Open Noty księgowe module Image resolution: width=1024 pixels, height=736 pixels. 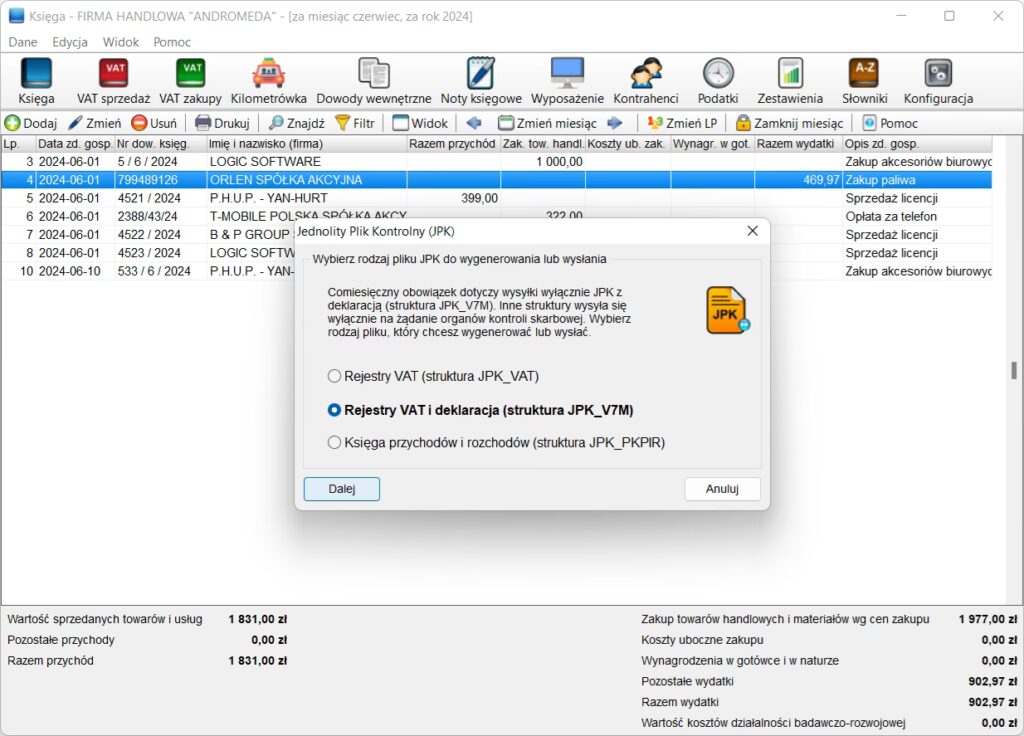click(481, 81)
